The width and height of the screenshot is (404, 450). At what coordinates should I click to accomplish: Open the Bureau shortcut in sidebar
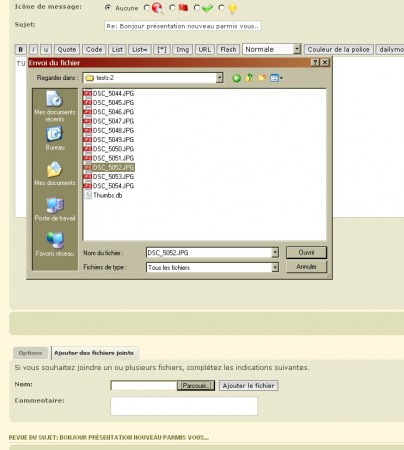(55, 138)
